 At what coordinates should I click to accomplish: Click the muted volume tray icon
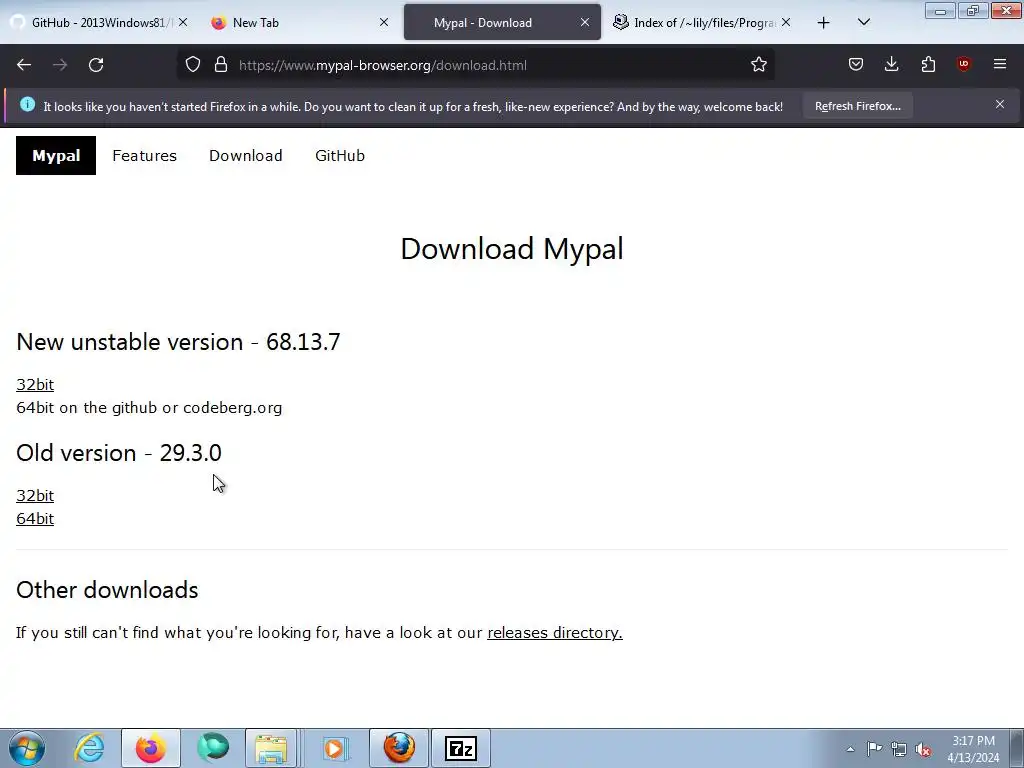[x=923, y=749]
